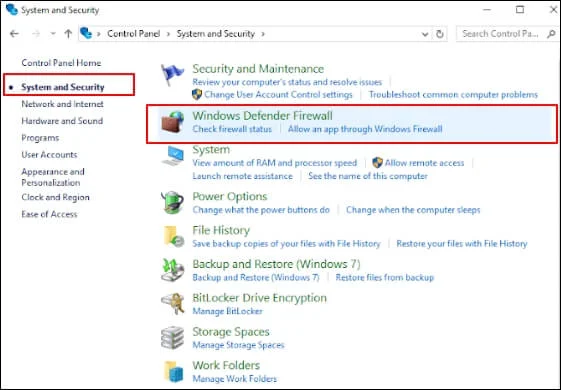Click the BitLocker Drive Encryption keys icon
The height and width of the screenshot is (390, 561).
(x=173, y=304)
